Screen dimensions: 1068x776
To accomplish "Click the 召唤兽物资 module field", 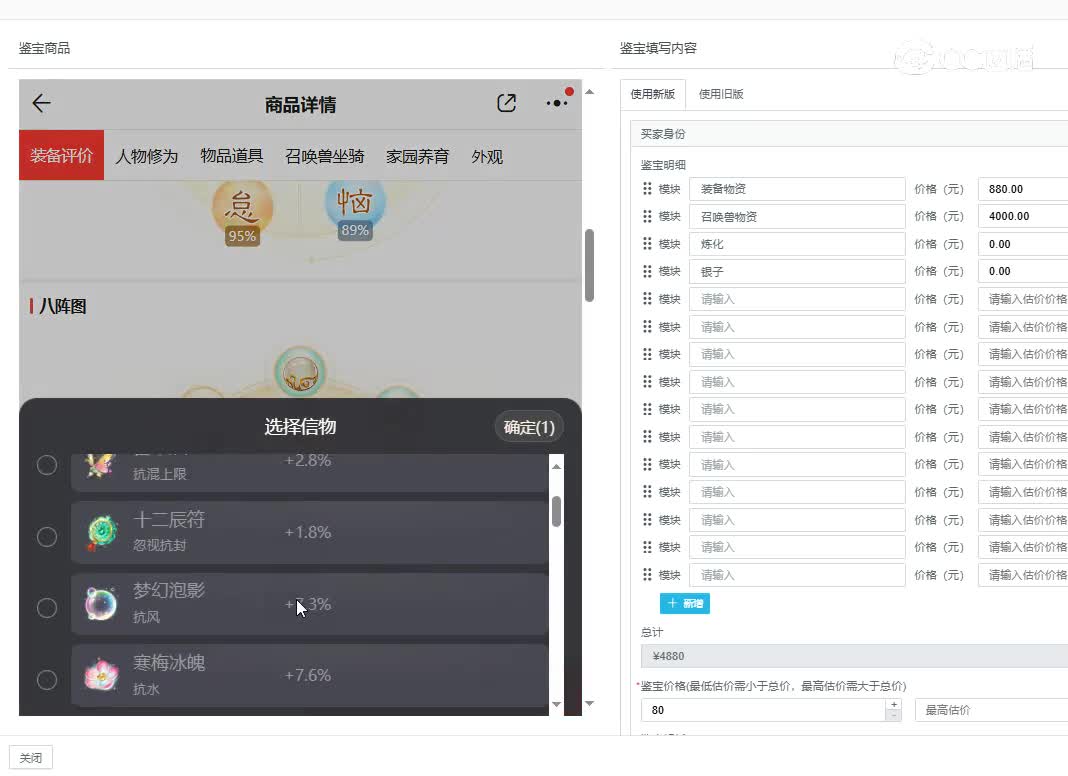I will (x=797, y=216).
